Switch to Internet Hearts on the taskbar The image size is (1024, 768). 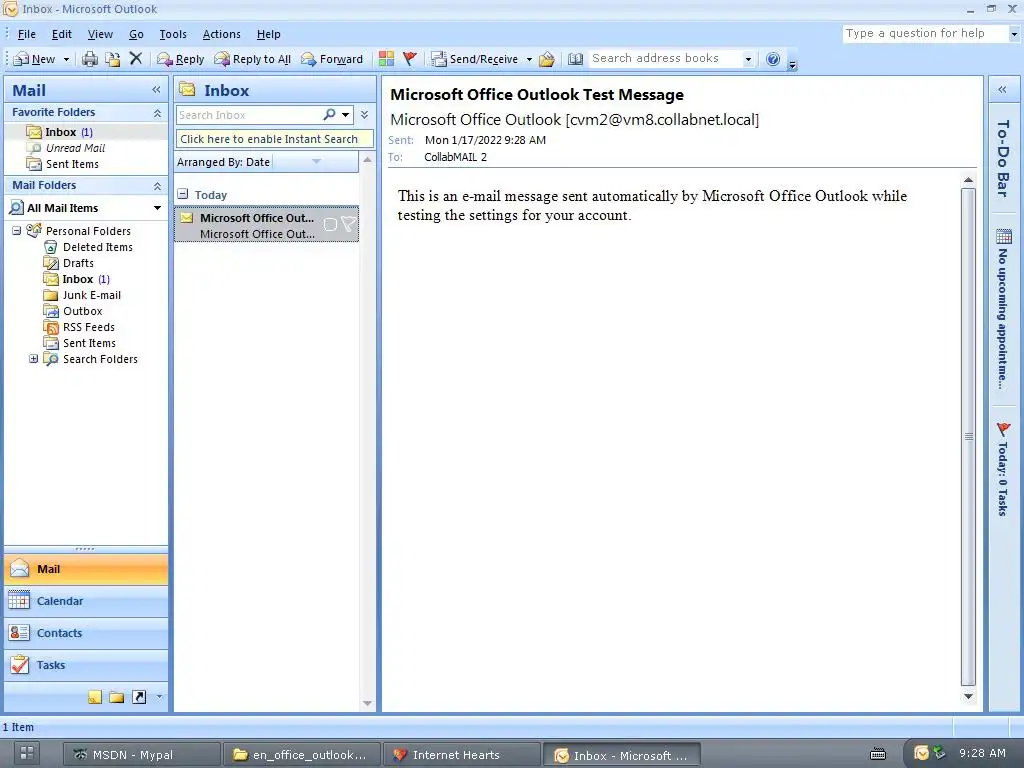(462, 755)
